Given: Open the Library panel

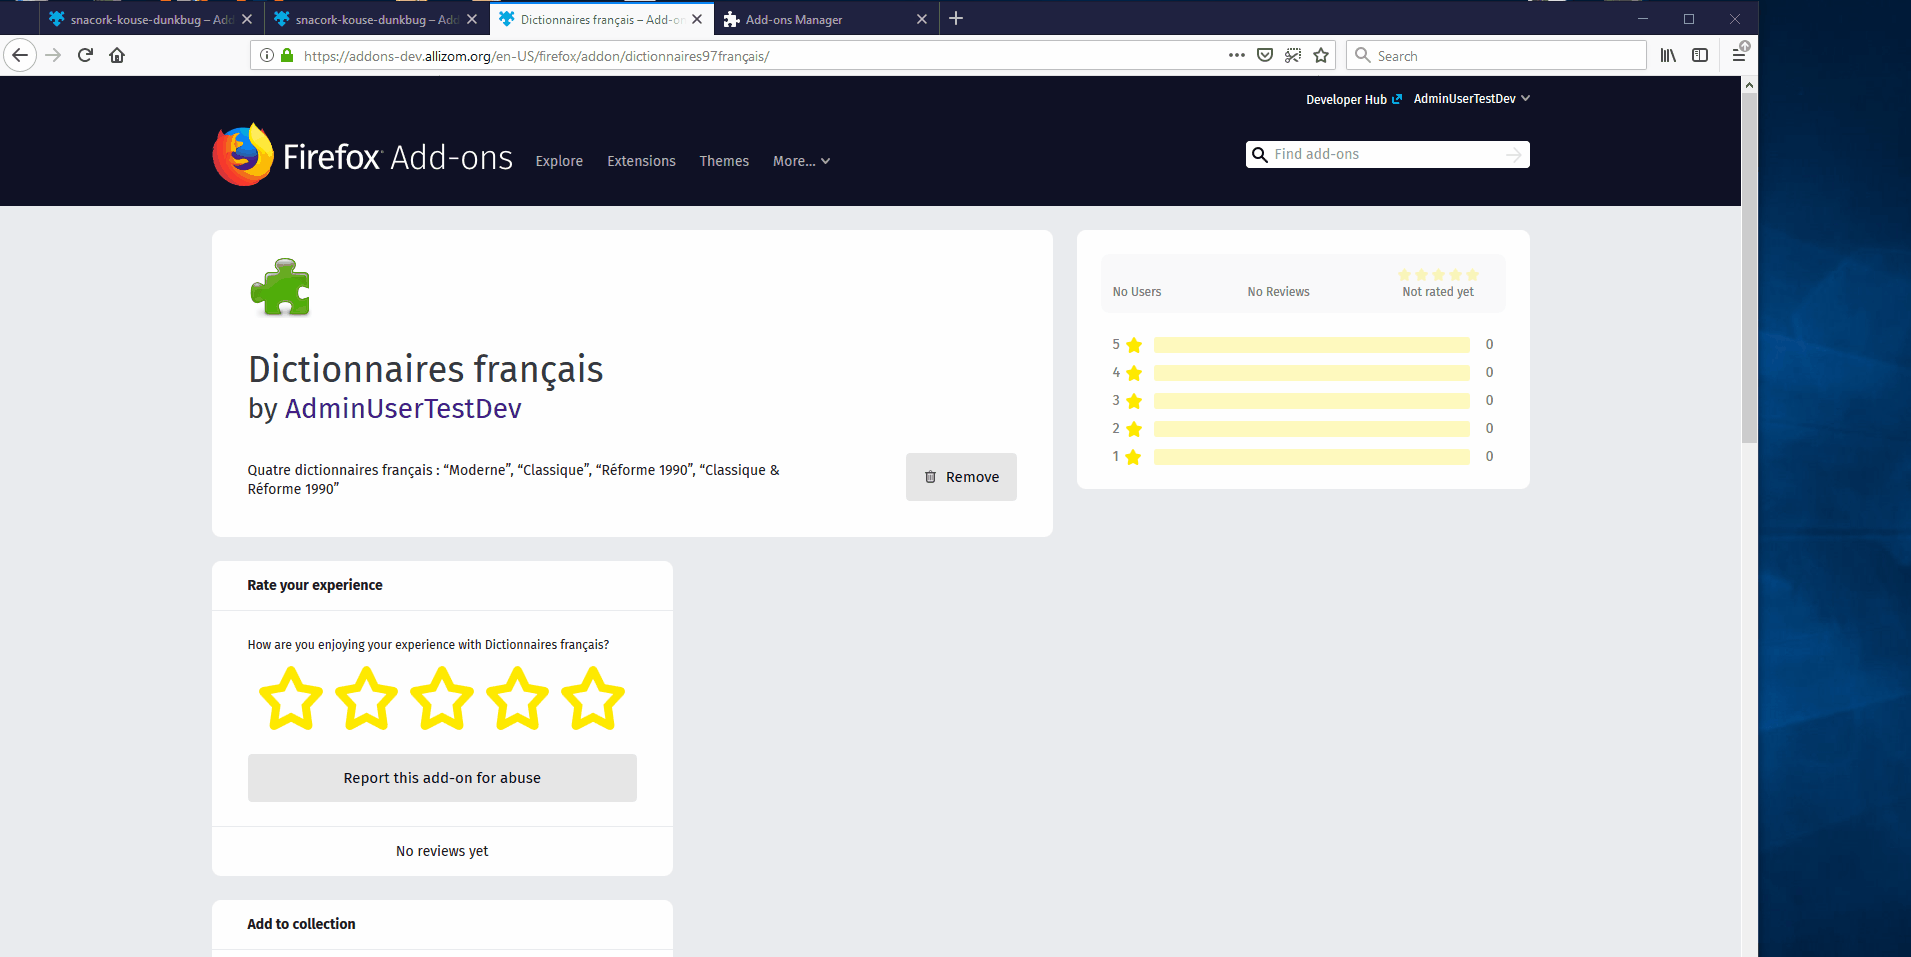Looking at the screenshot, I should coord(1668,55).
